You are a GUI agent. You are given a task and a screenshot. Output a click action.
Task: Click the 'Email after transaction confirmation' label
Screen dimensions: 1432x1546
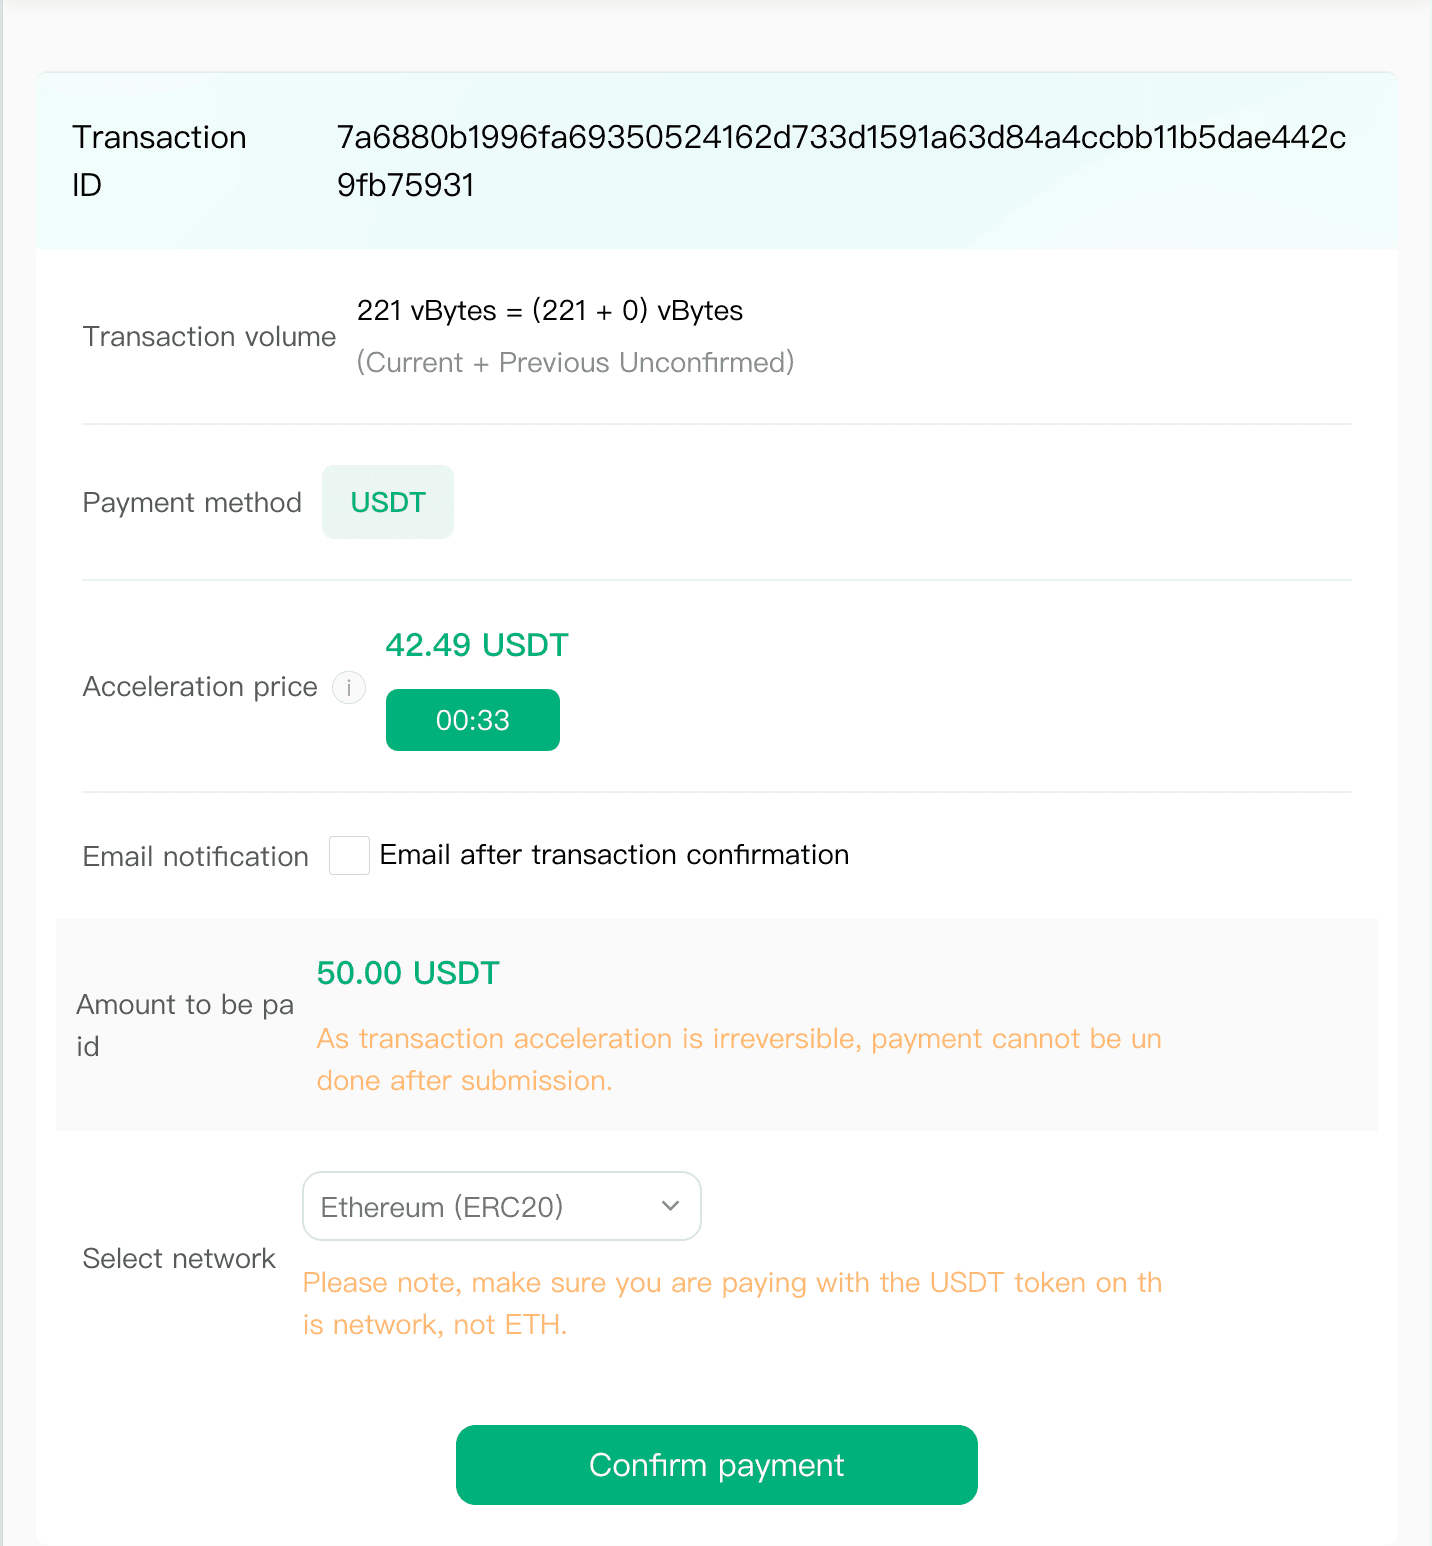tap(614, 855)
